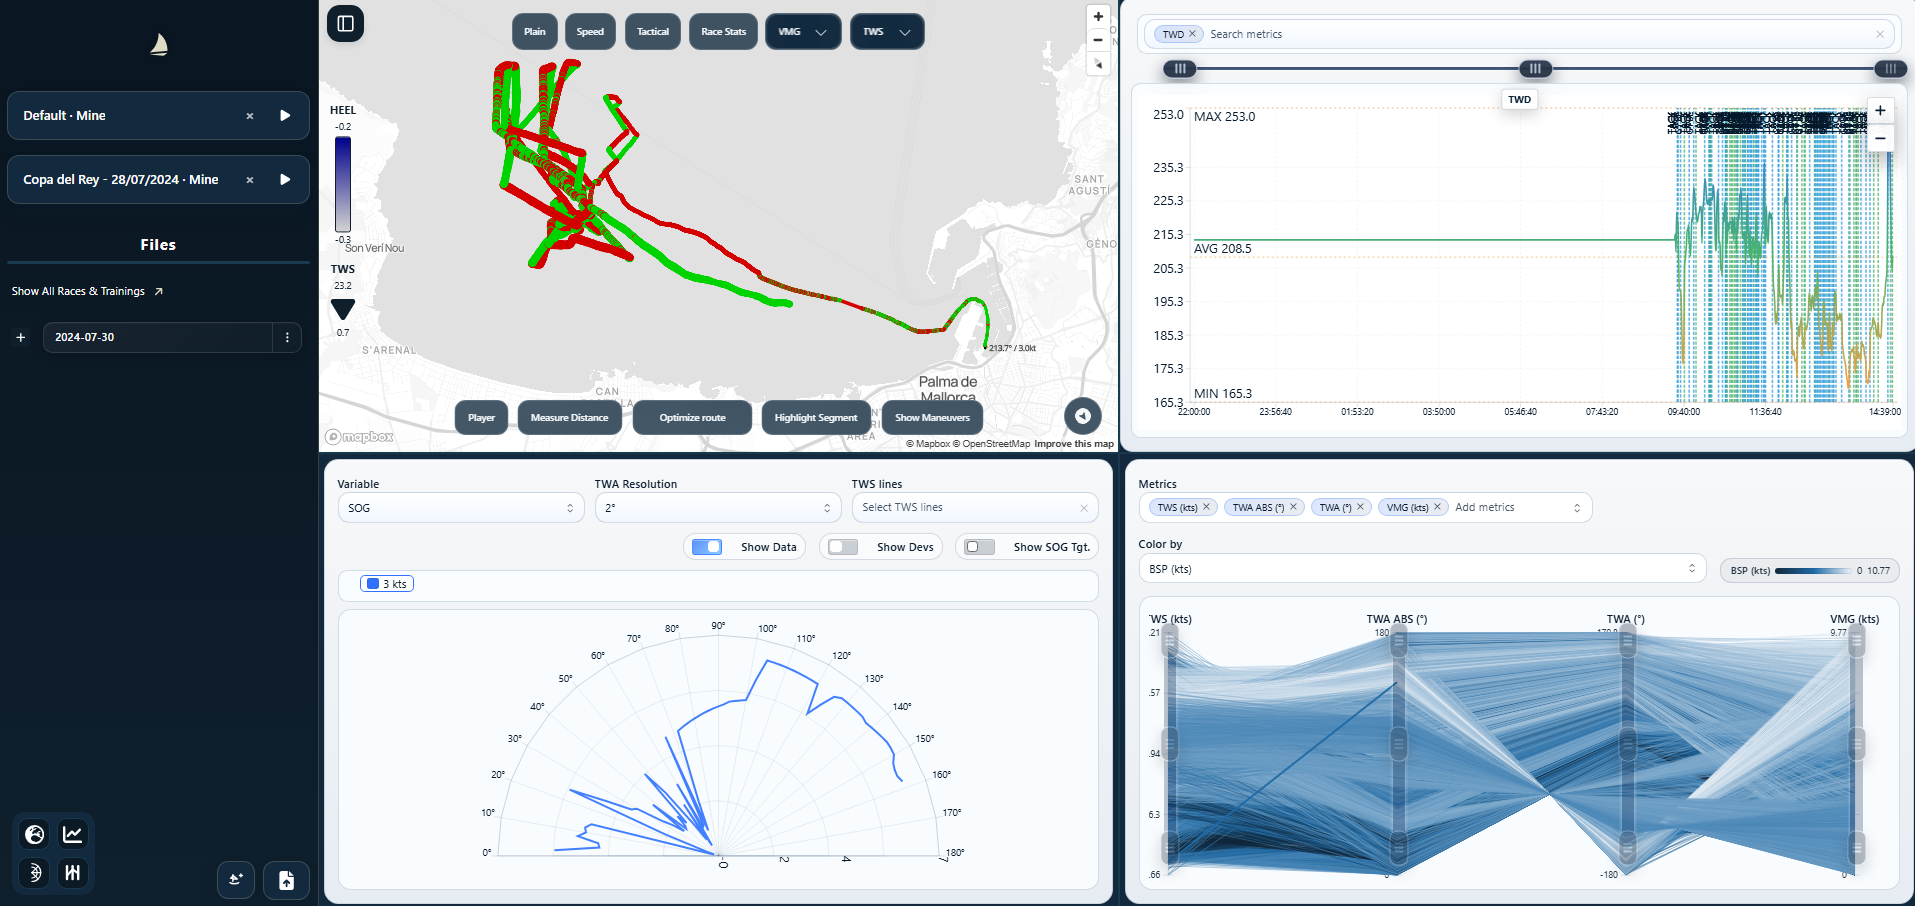Toggle the sidebar panel icon
The width and height of the screenshot is (1915, 906).
coord(345,24)
